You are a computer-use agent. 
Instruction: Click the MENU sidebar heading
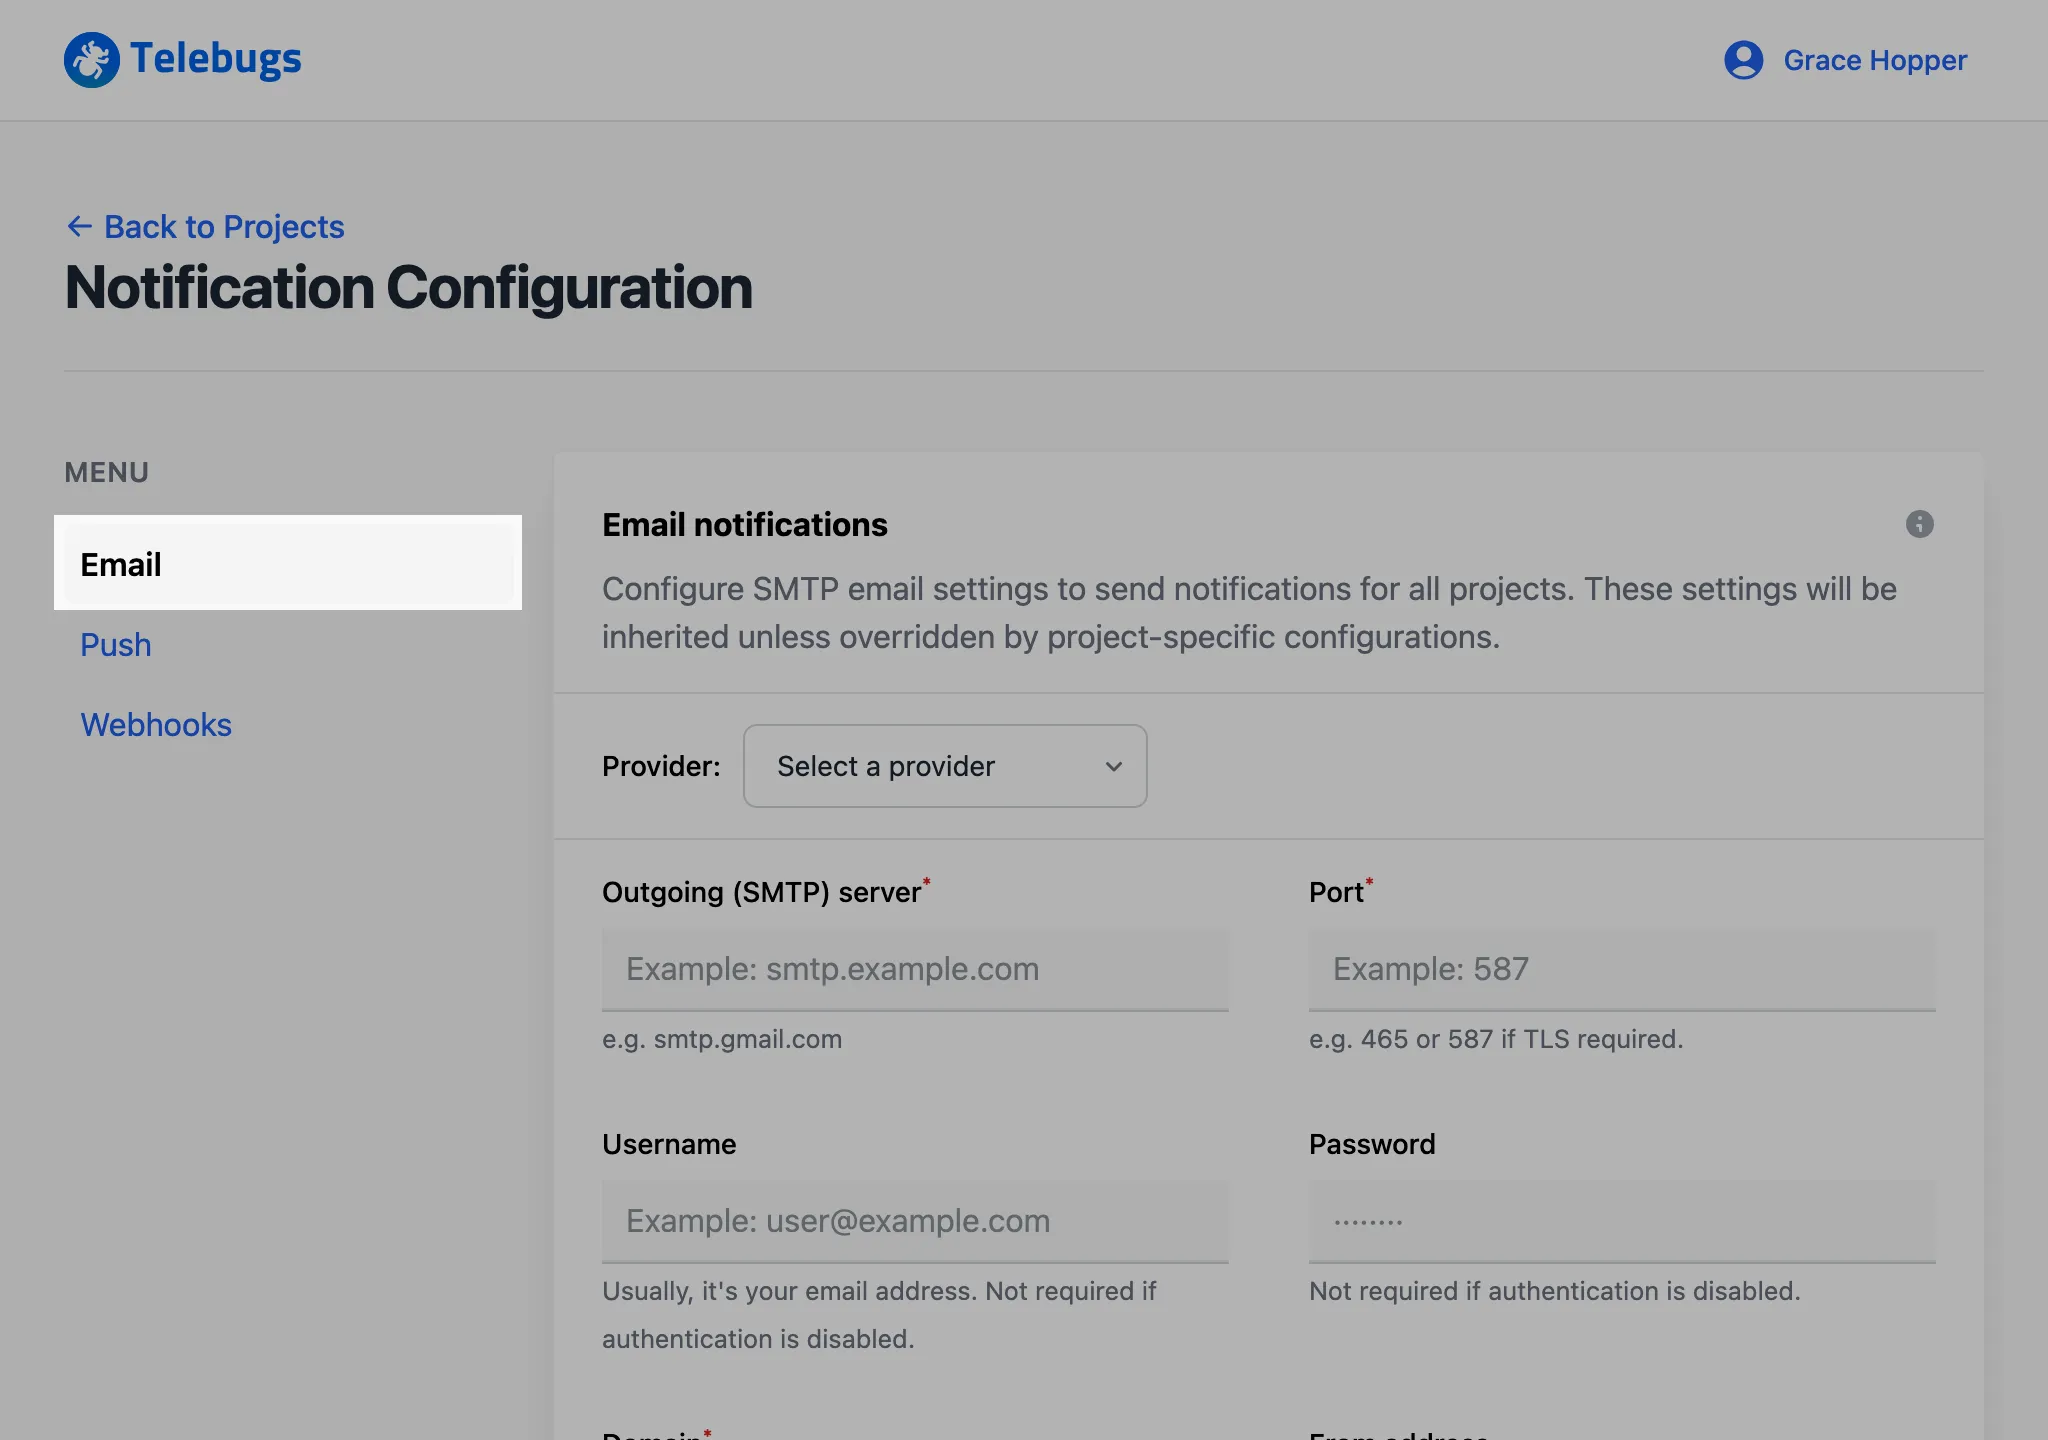[x=107, y=472]
